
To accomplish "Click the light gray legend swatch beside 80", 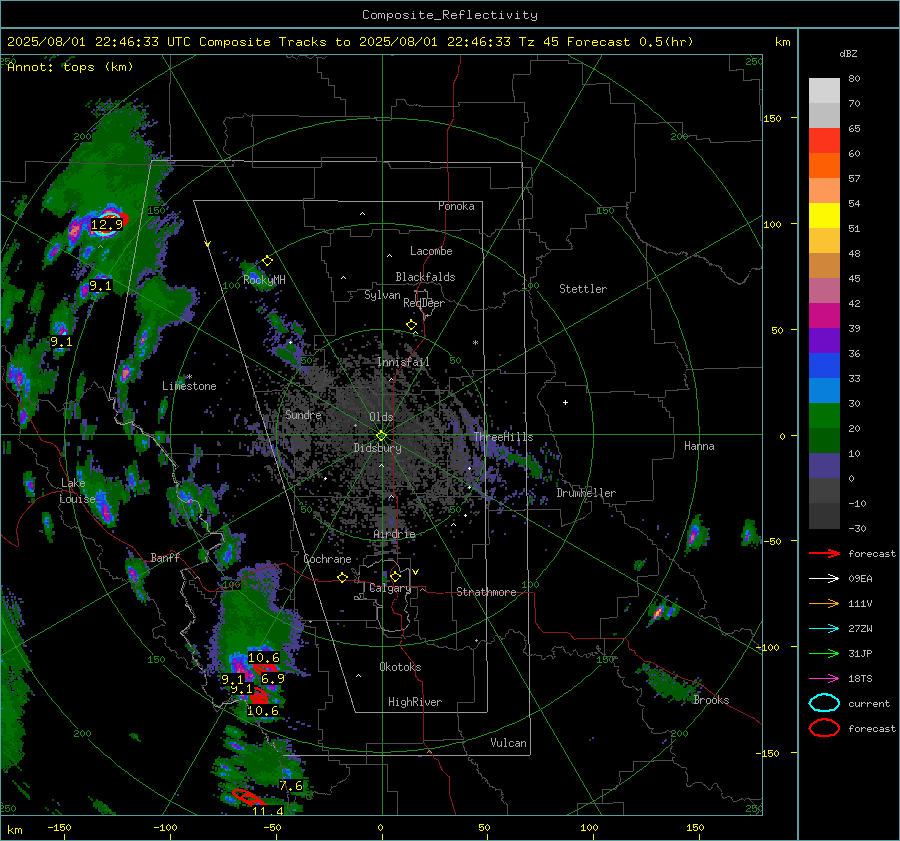I will click(x=824, y=91).
